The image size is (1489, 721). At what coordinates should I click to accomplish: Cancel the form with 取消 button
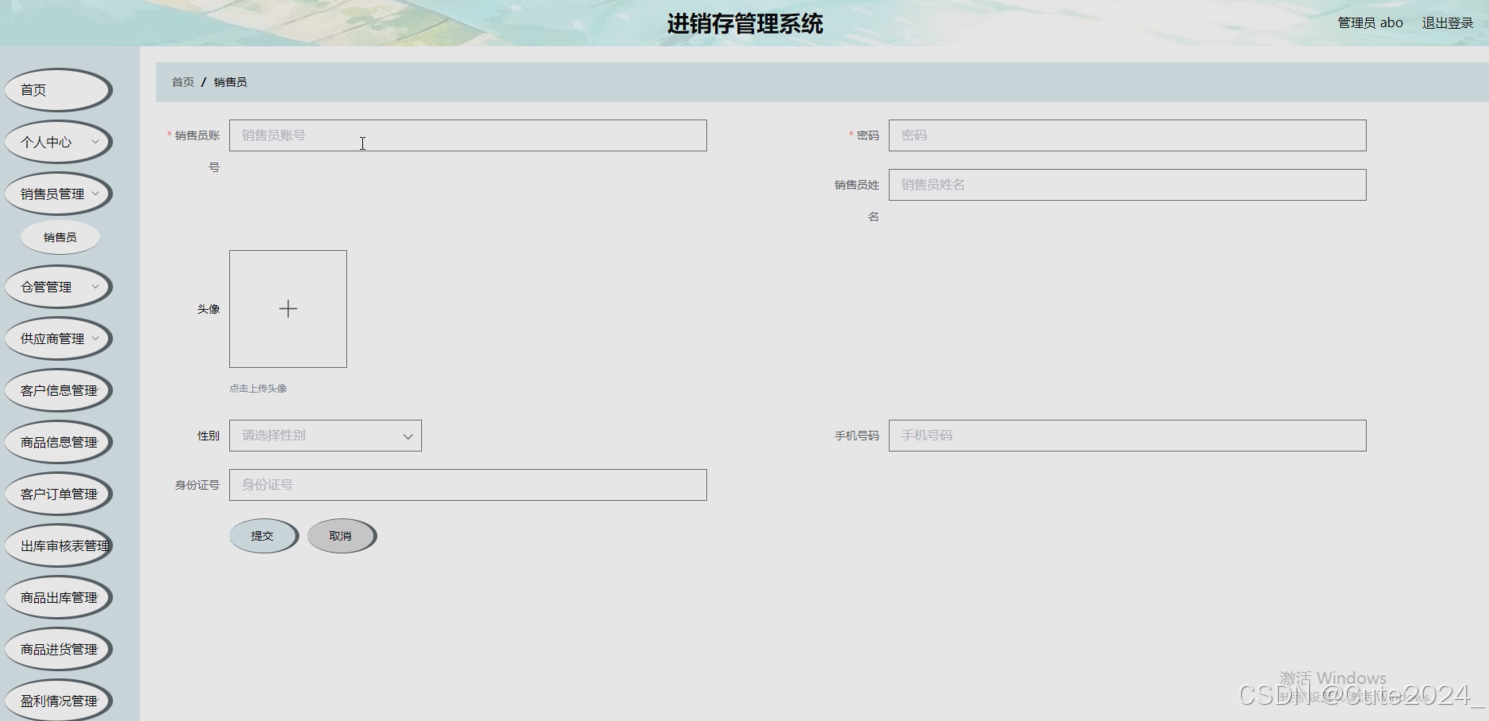click(x=341, y=535)
